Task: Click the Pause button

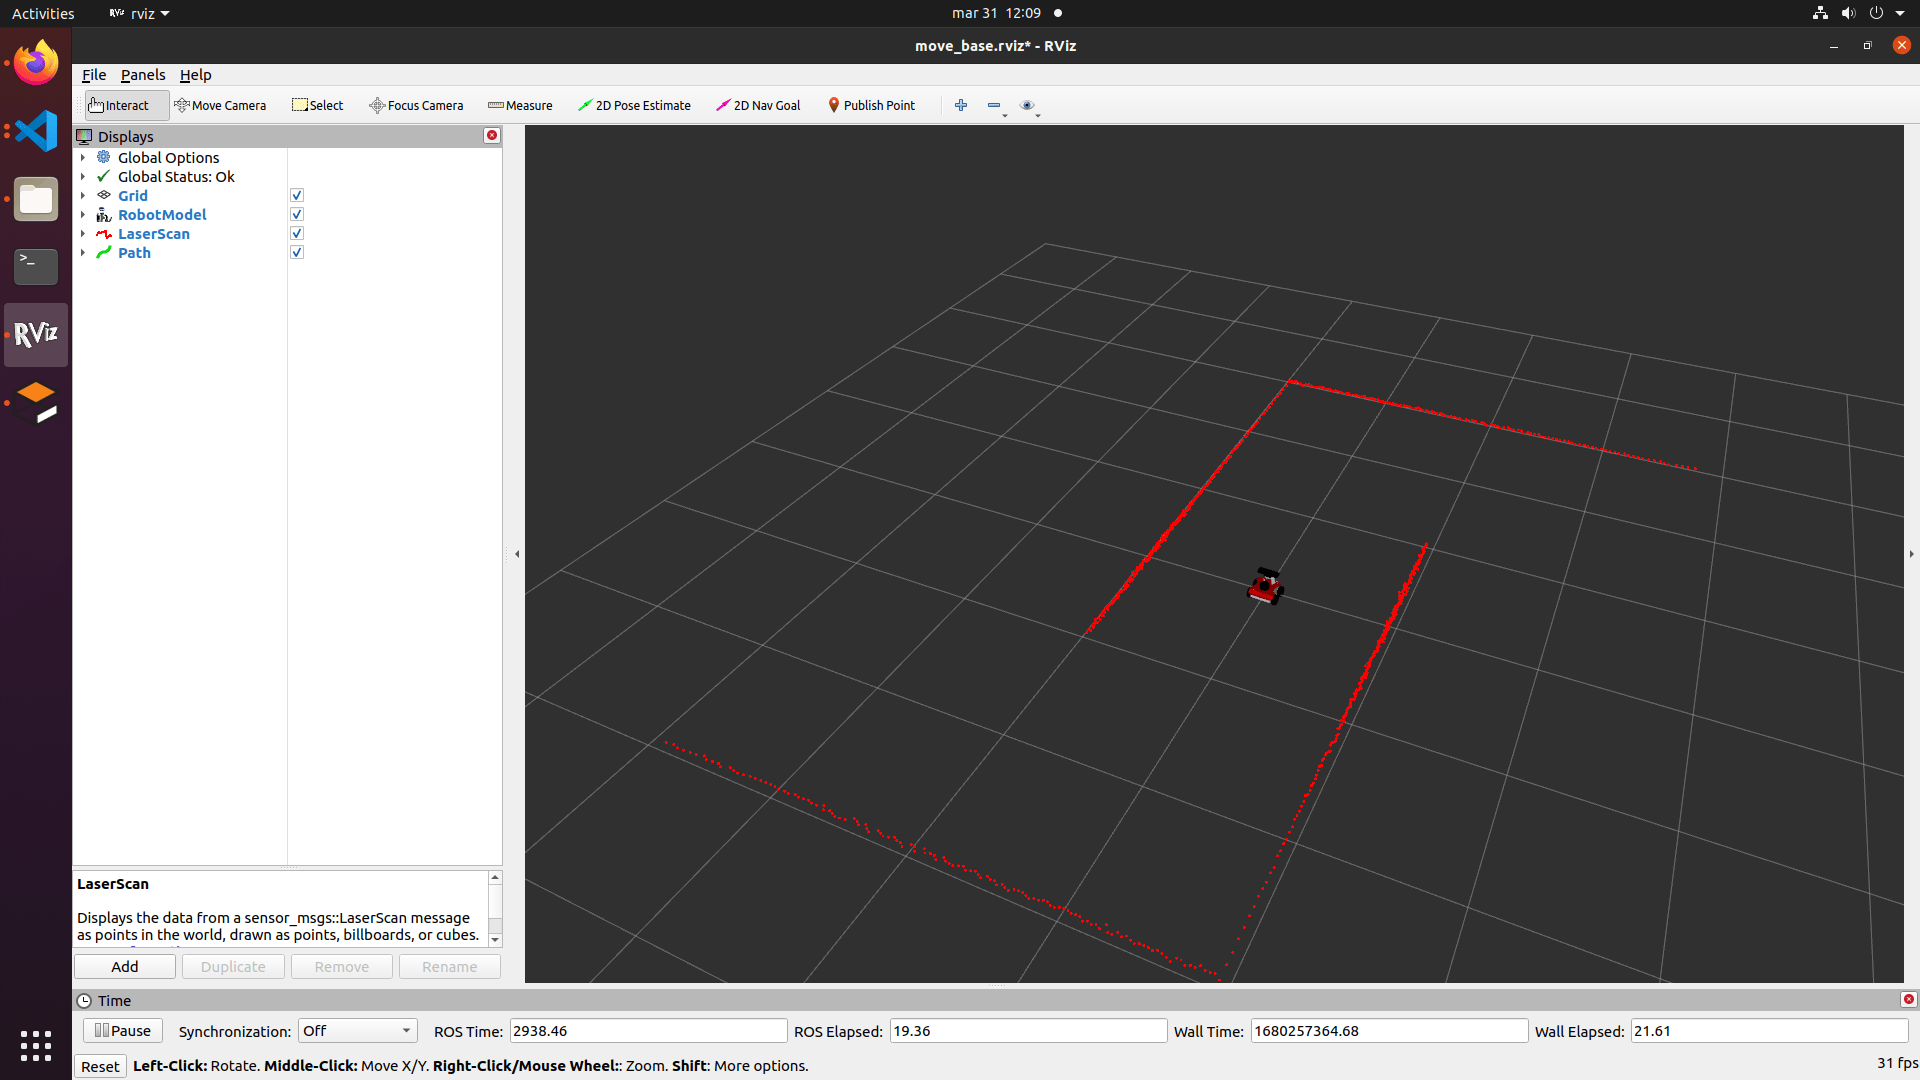Action: click(123, 1031)
